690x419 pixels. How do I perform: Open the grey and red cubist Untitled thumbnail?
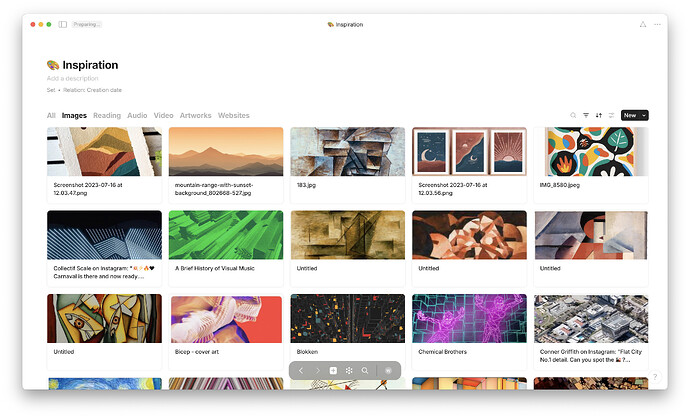591,235
